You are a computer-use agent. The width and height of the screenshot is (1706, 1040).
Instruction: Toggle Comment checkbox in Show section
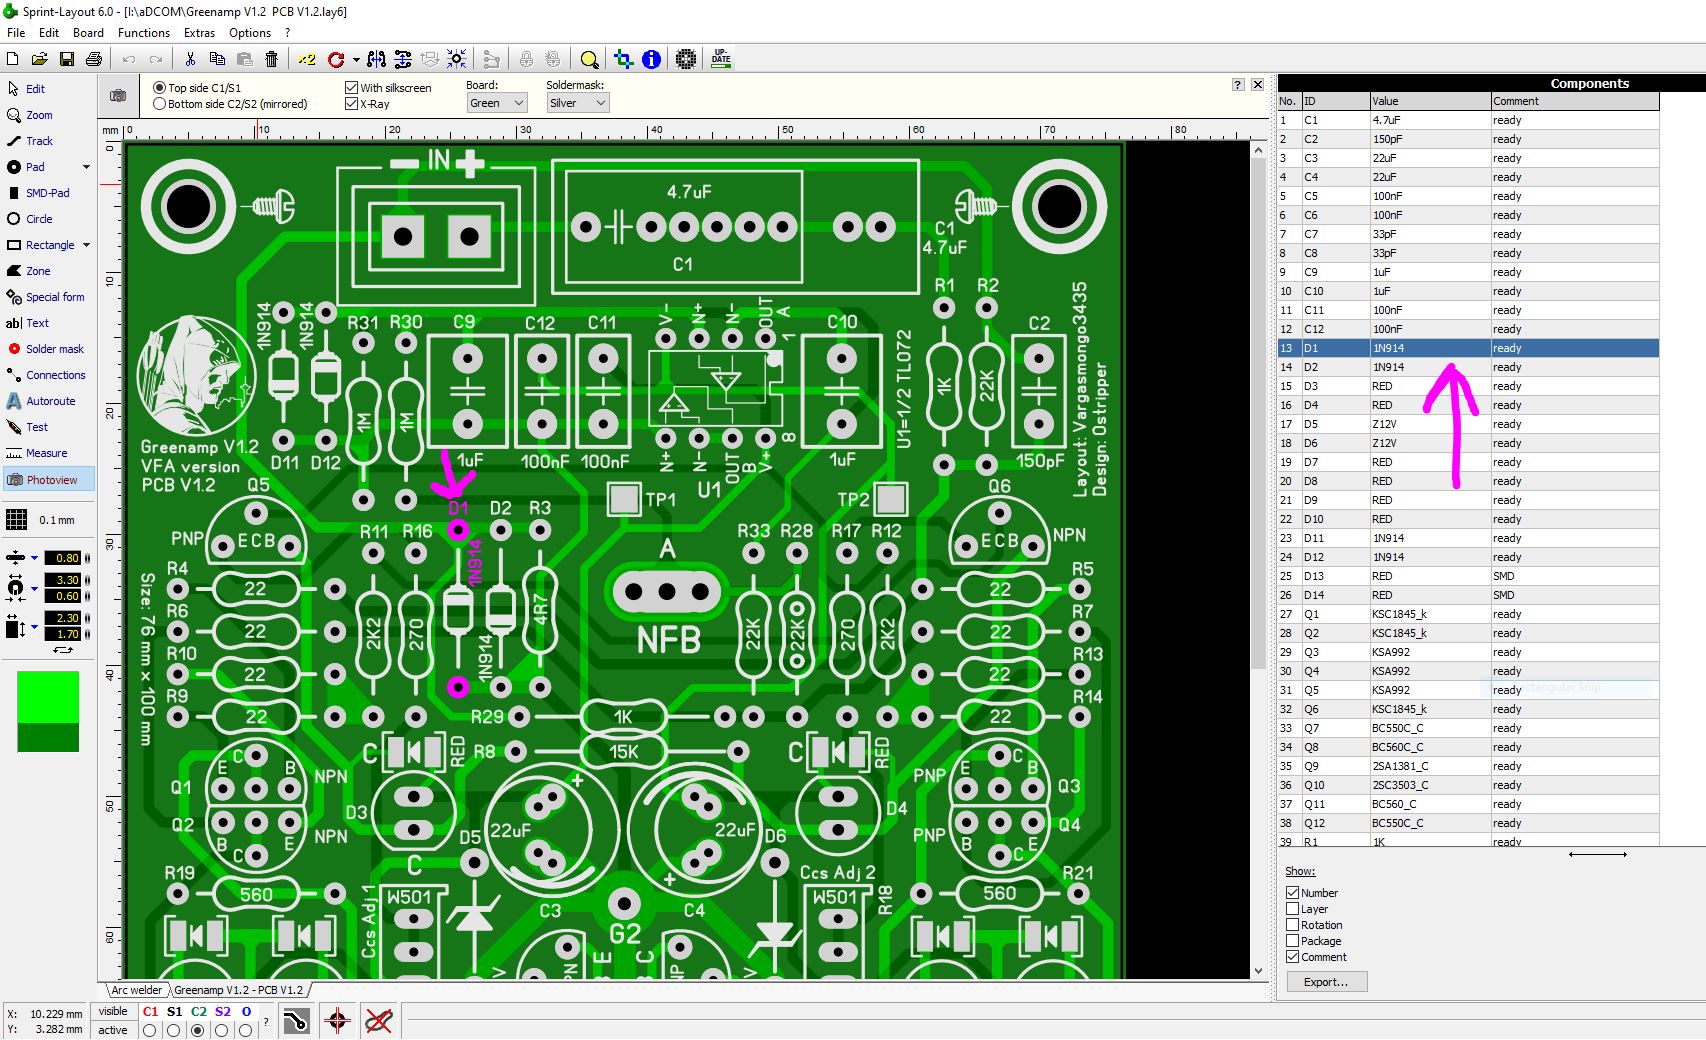1292,957
